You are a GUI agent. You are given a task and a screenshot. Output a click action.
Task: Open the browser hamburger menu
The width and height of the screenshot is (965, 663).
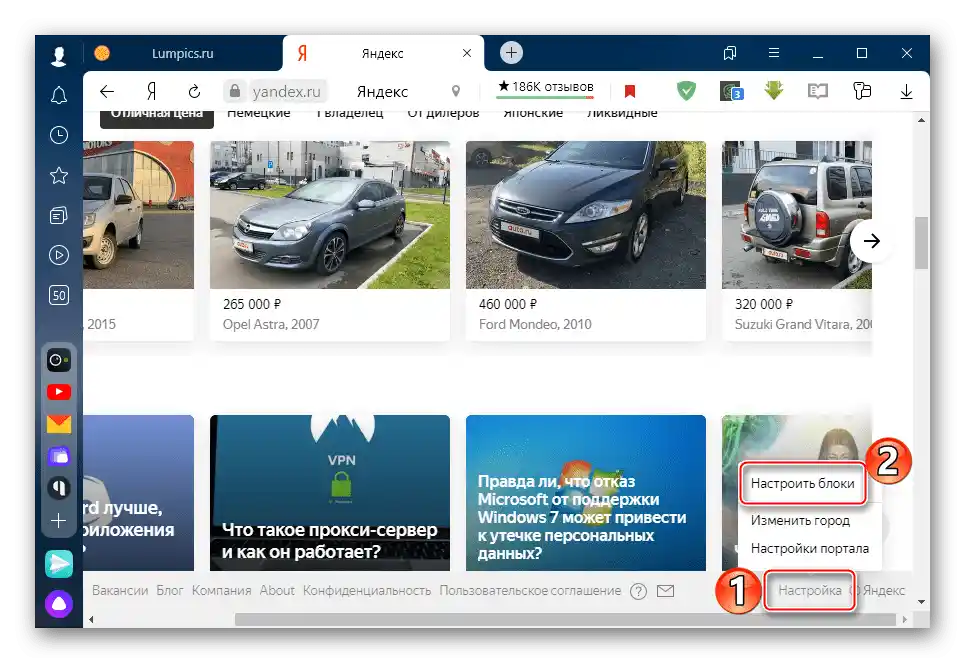pyautogui.click(x=774, y=53)
